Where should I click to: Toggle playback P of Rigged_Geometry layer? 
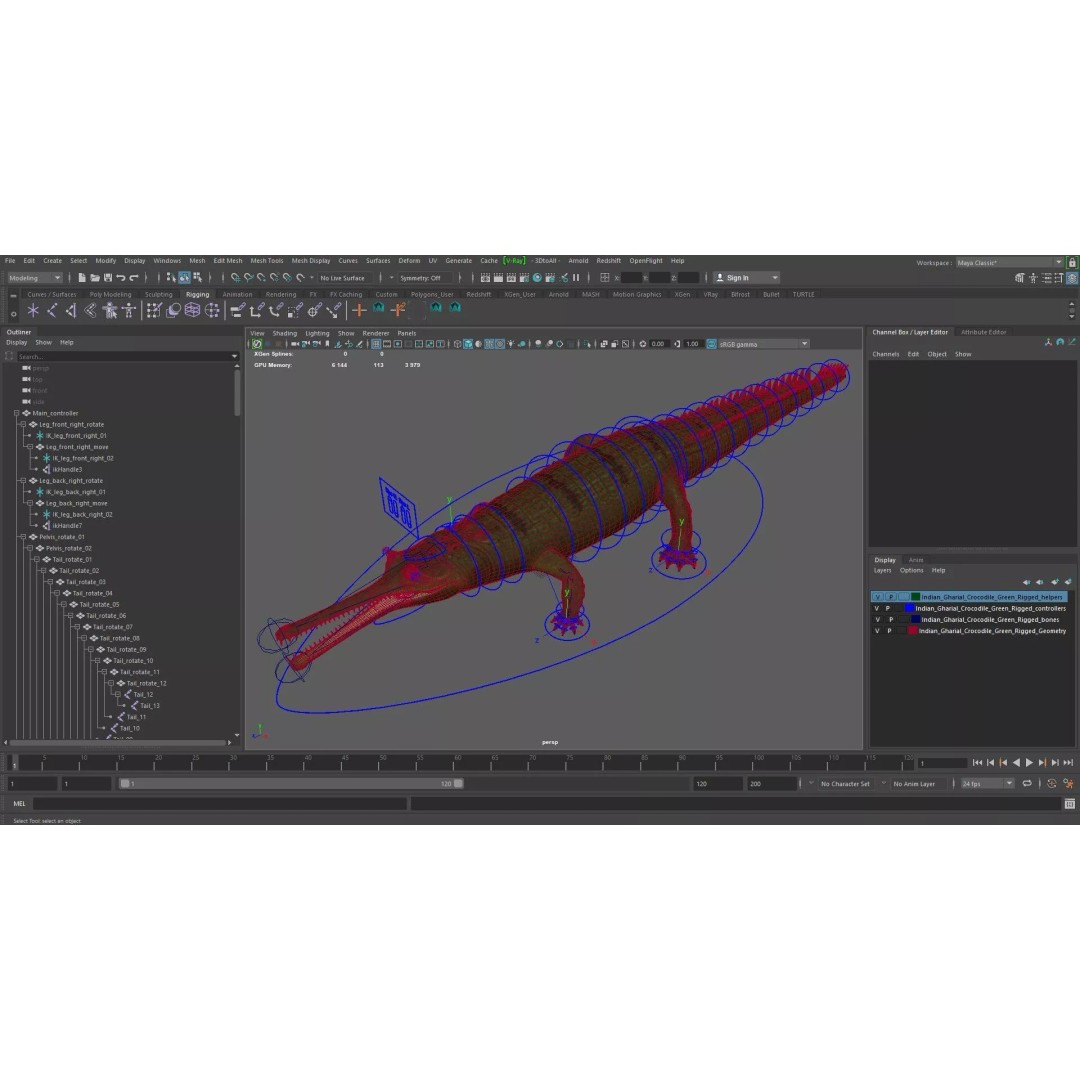point(889,630)
